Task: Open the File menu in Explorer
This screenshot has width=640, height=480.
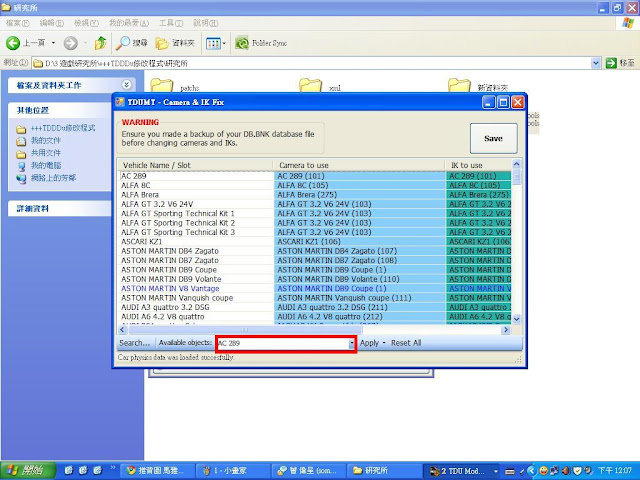Action: tap(18, 23)
